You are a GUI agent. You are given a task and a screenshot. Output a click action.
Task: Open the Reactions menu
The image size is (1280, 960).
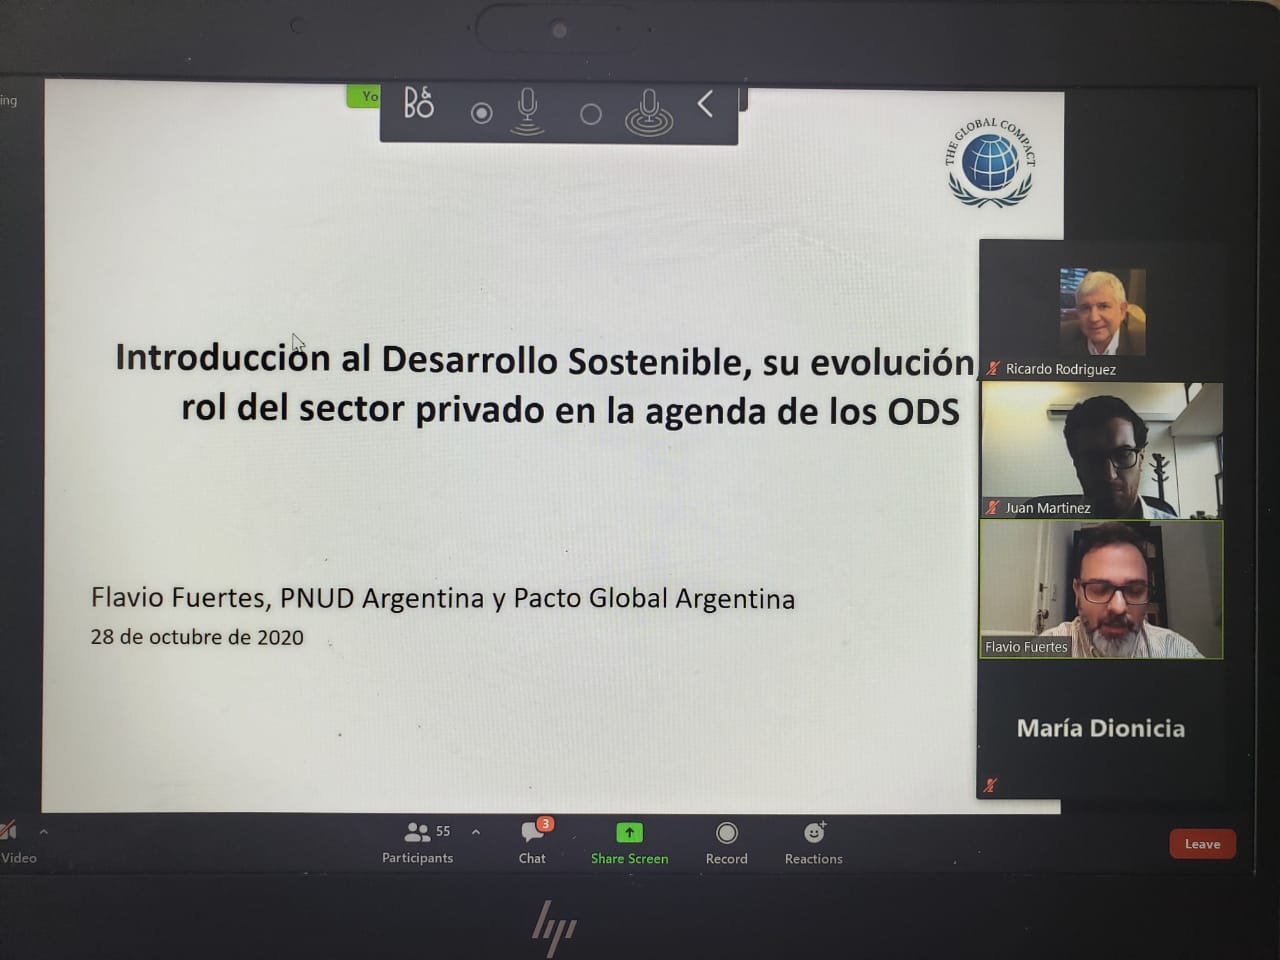coord(814,842)
